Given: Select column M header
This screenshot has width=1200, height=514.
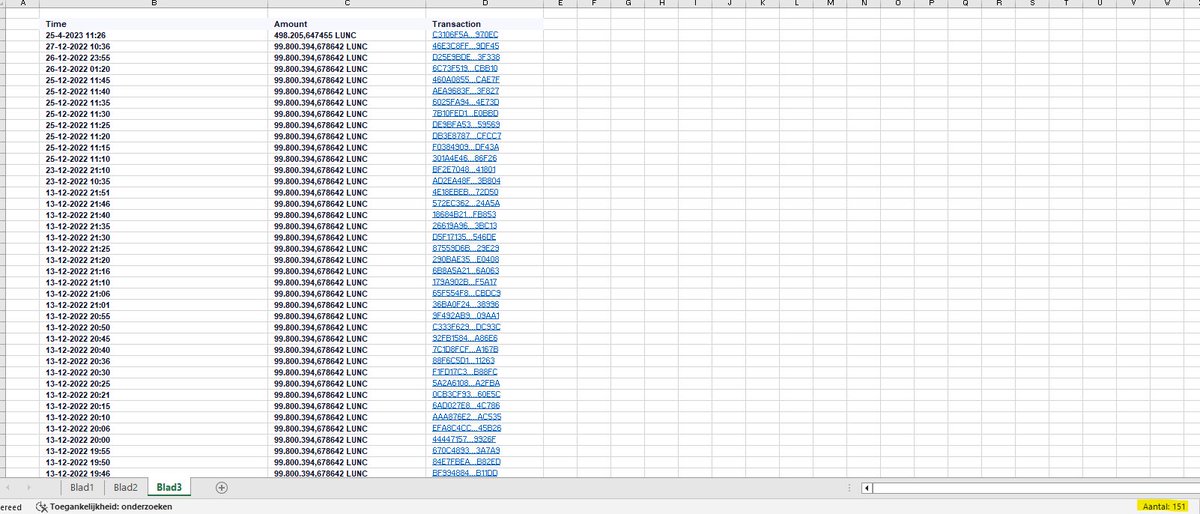Looking at the screenshot, I should click(830, 5).
